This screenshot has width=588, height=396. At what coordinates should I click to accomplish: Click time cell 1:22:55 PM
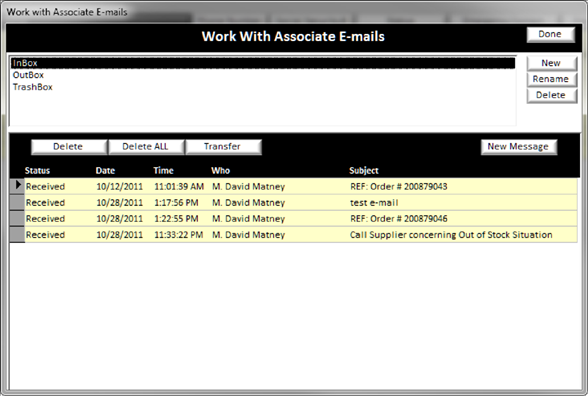pyautogui.click(x=176, y=219)
